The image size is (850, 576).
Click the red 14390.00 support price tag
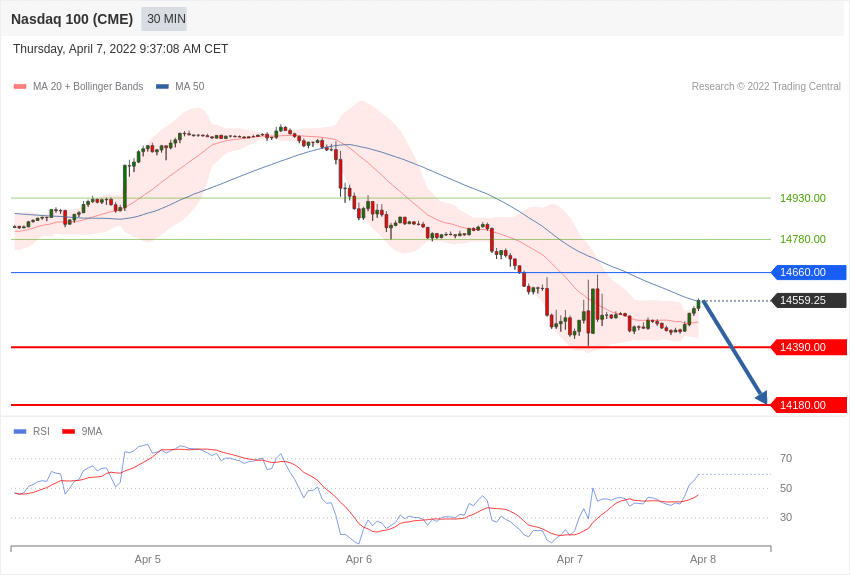(x=809, y=347)
